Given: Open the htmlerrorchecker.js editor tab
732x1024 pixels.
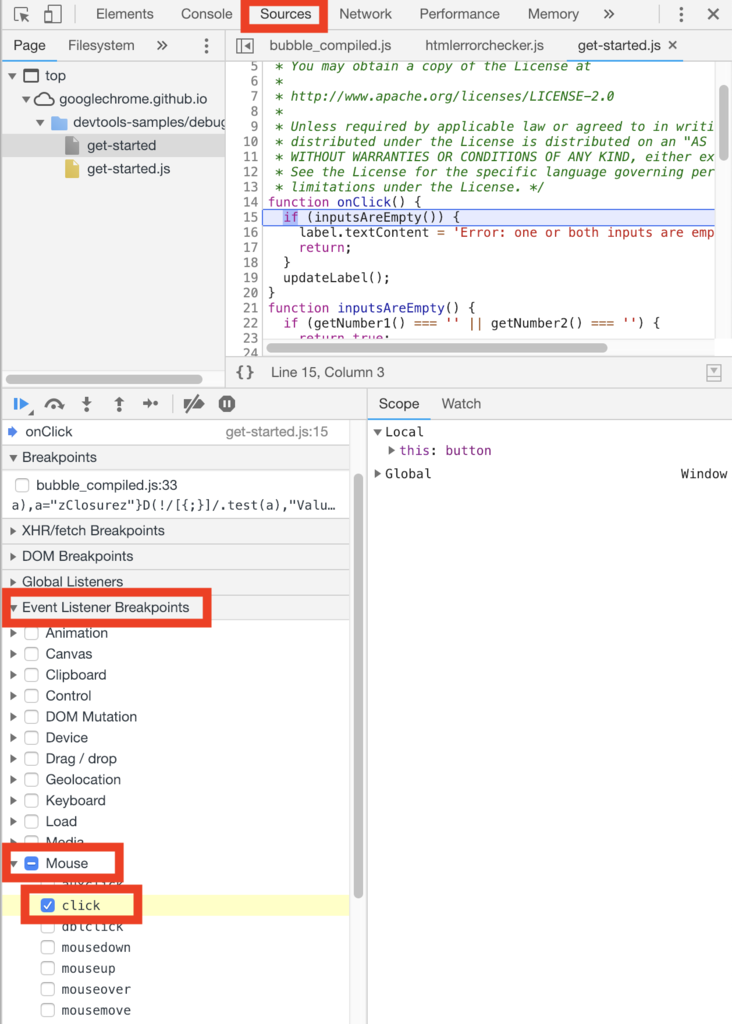Looking at the screenshot, I should coord(485,45).
